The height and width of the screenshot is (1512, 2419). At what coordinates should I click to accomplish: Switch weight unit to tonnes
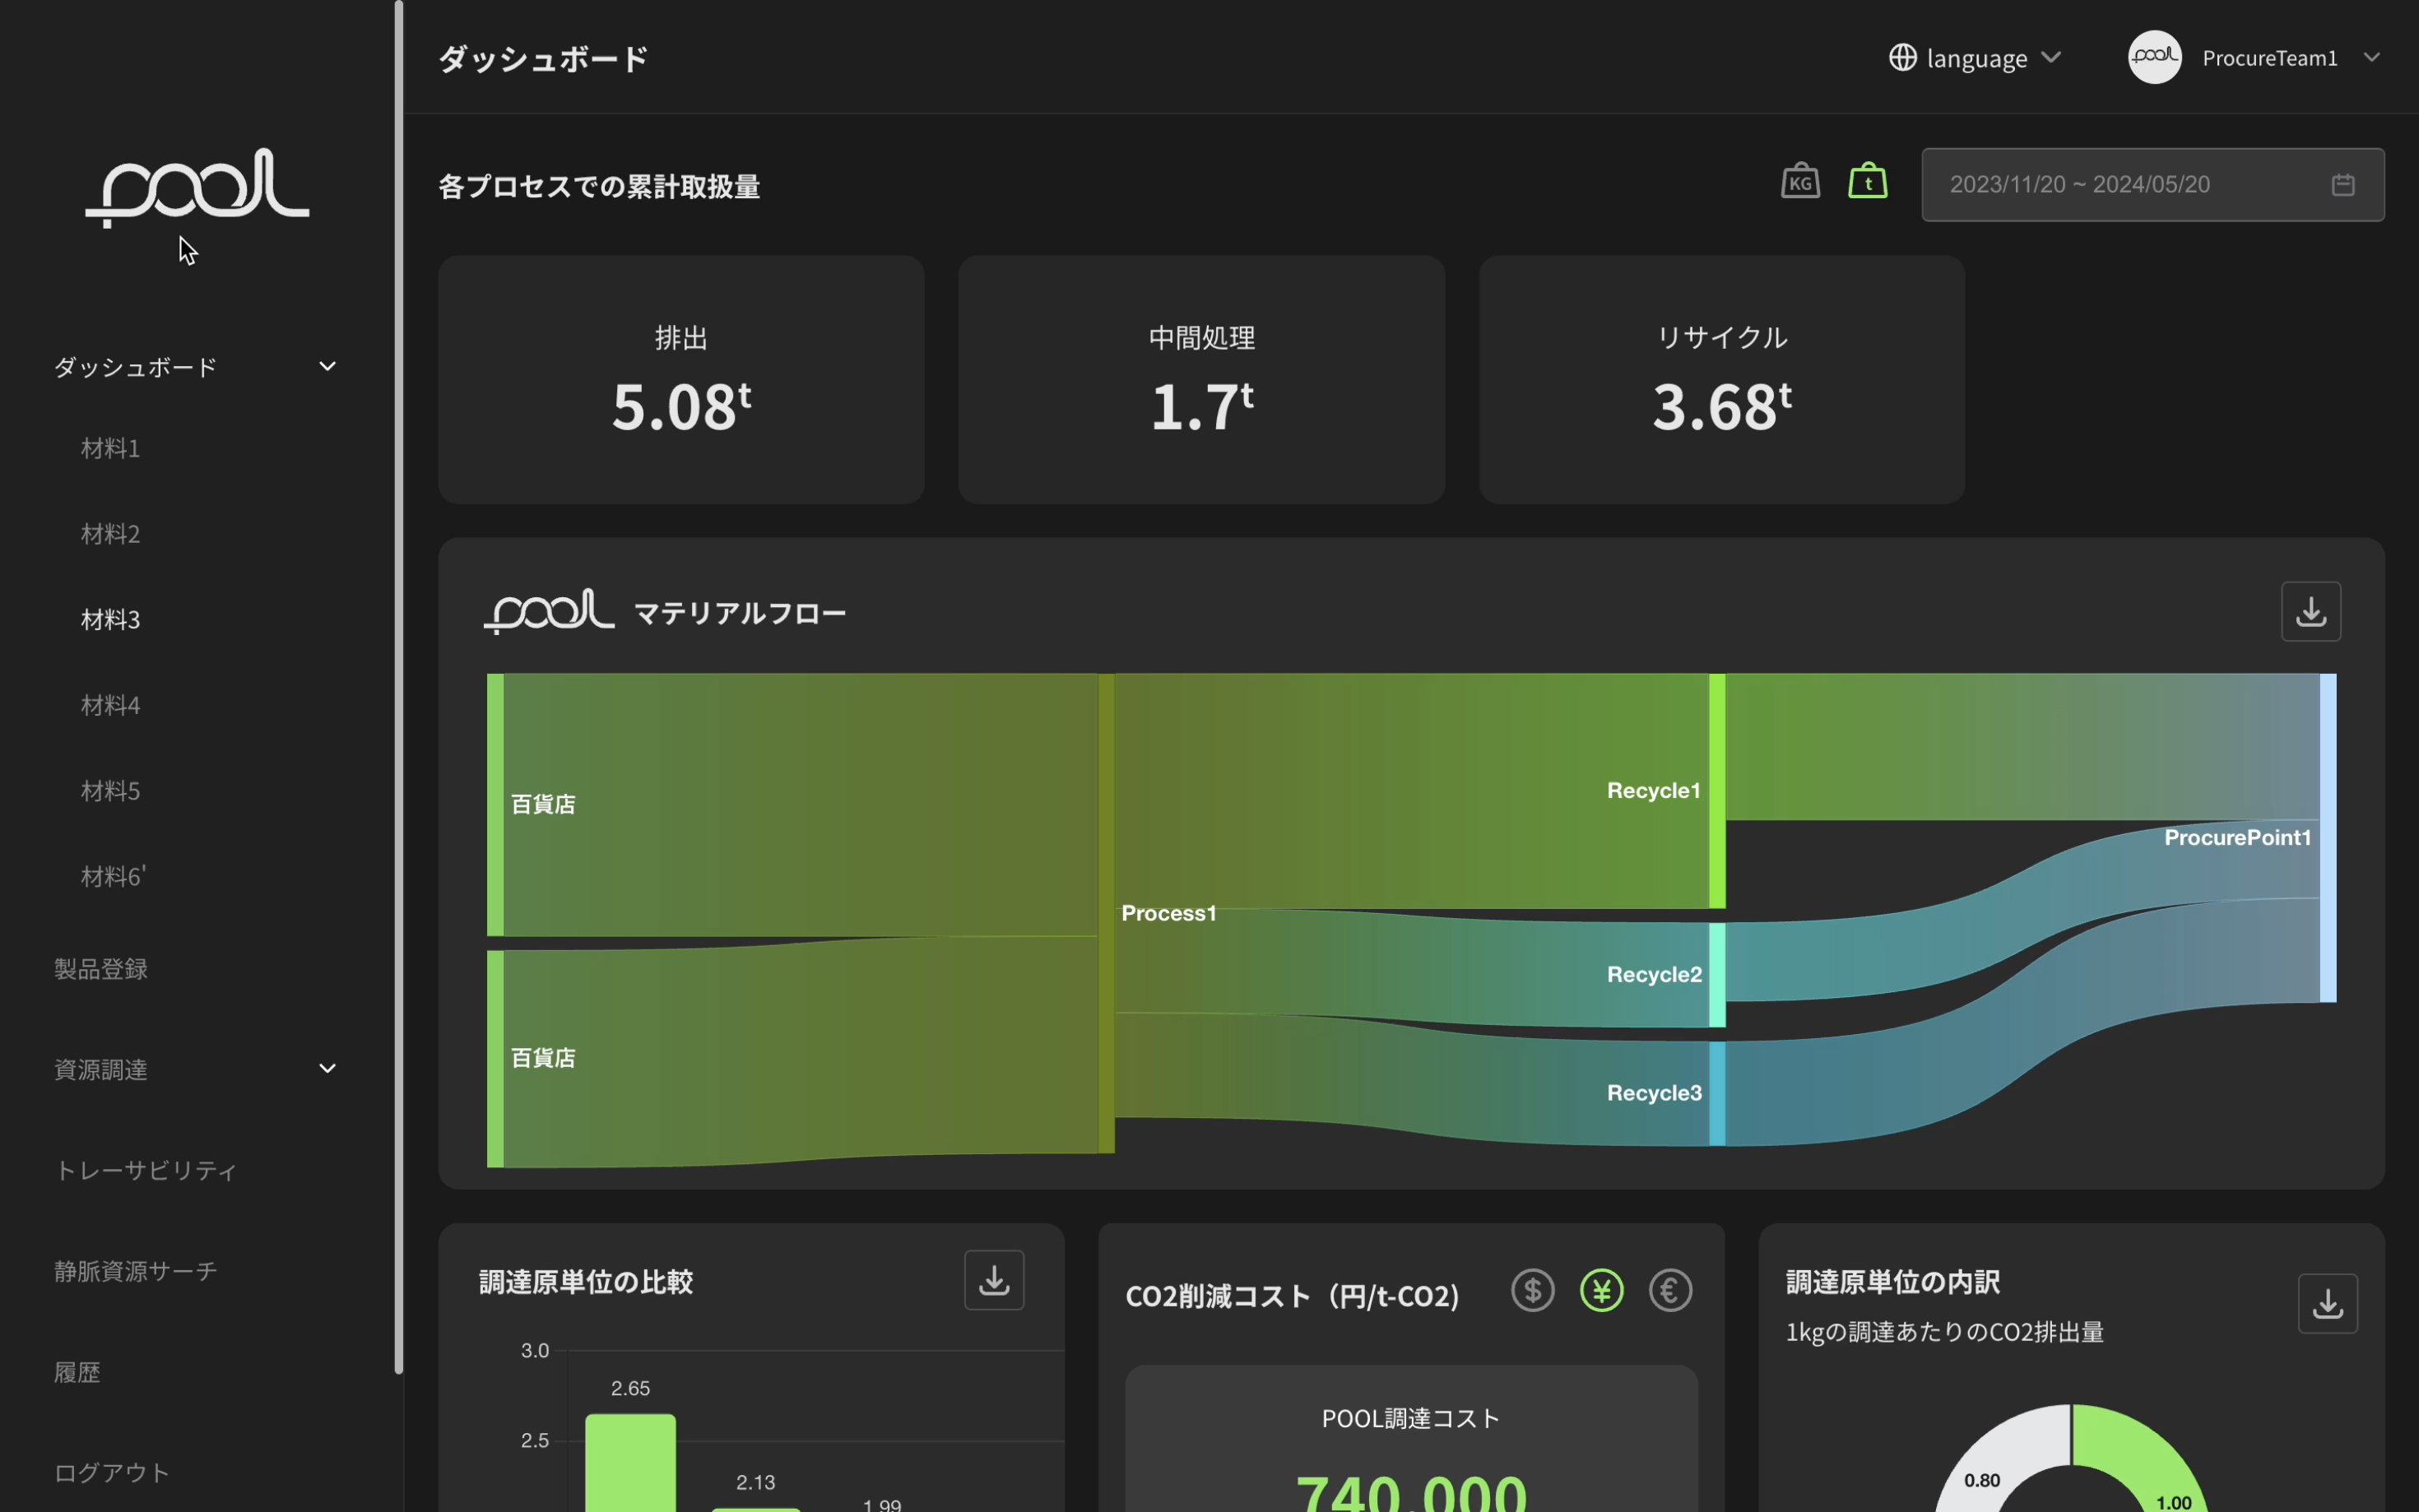click(1867, 181)
